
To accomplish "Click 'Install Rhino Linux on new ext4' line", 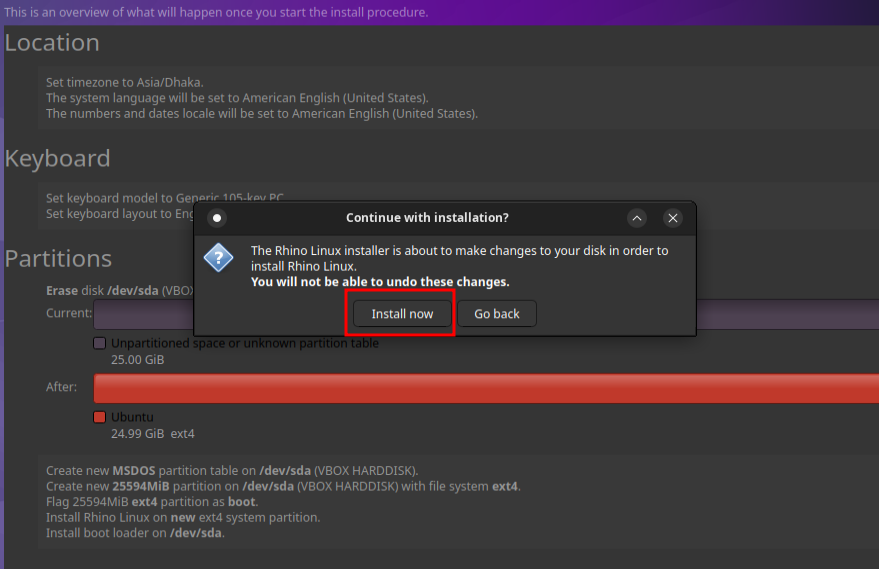I will click(183, 517).
